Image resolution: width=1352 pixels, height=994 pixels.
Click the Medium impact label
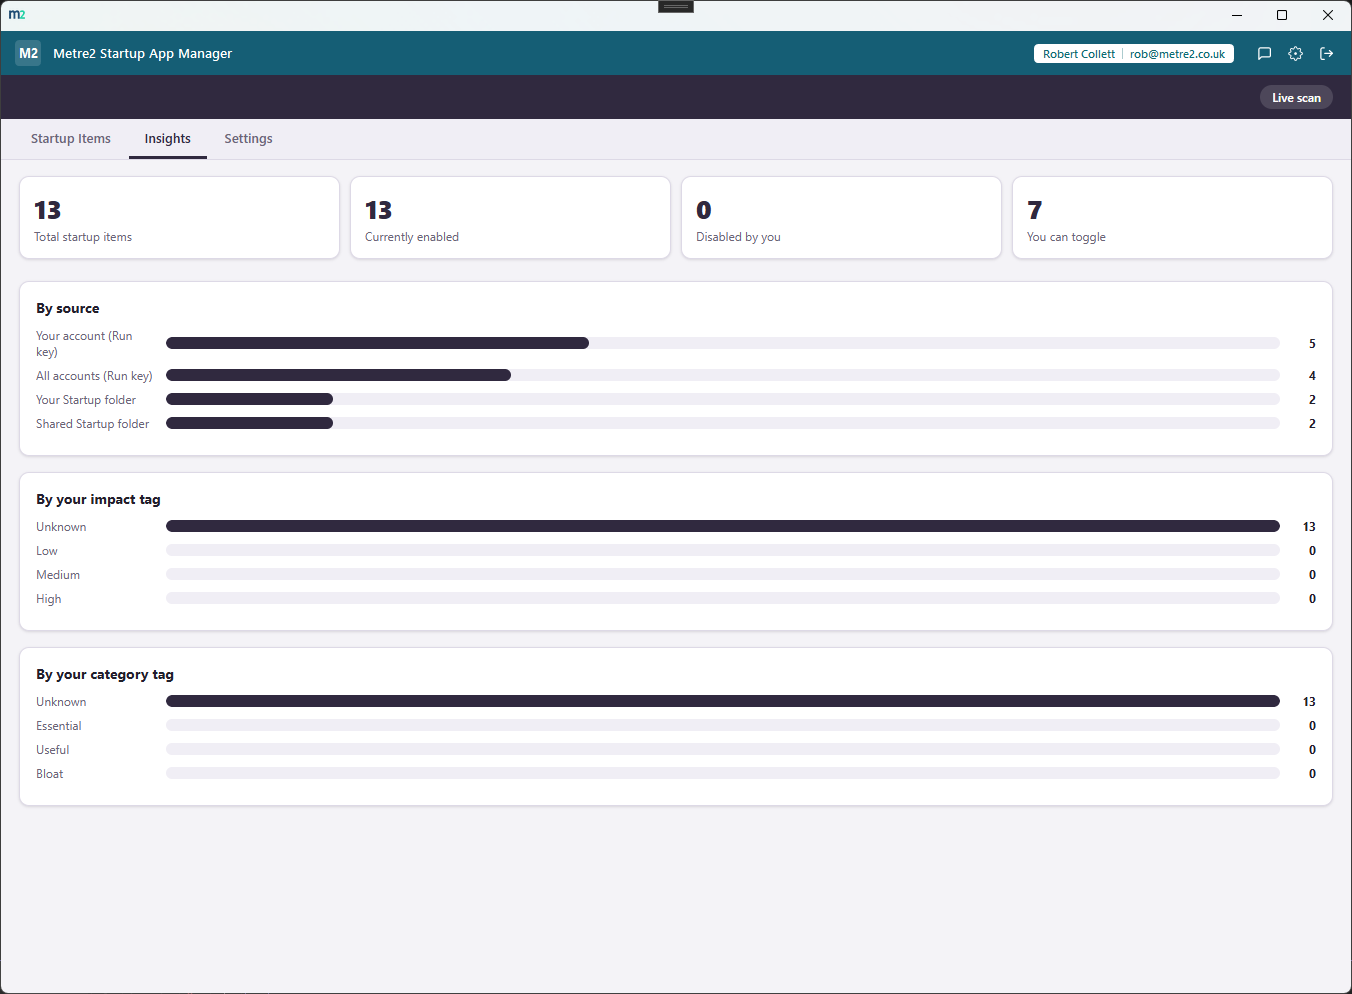pyautogui.click(x=58, y=575)
